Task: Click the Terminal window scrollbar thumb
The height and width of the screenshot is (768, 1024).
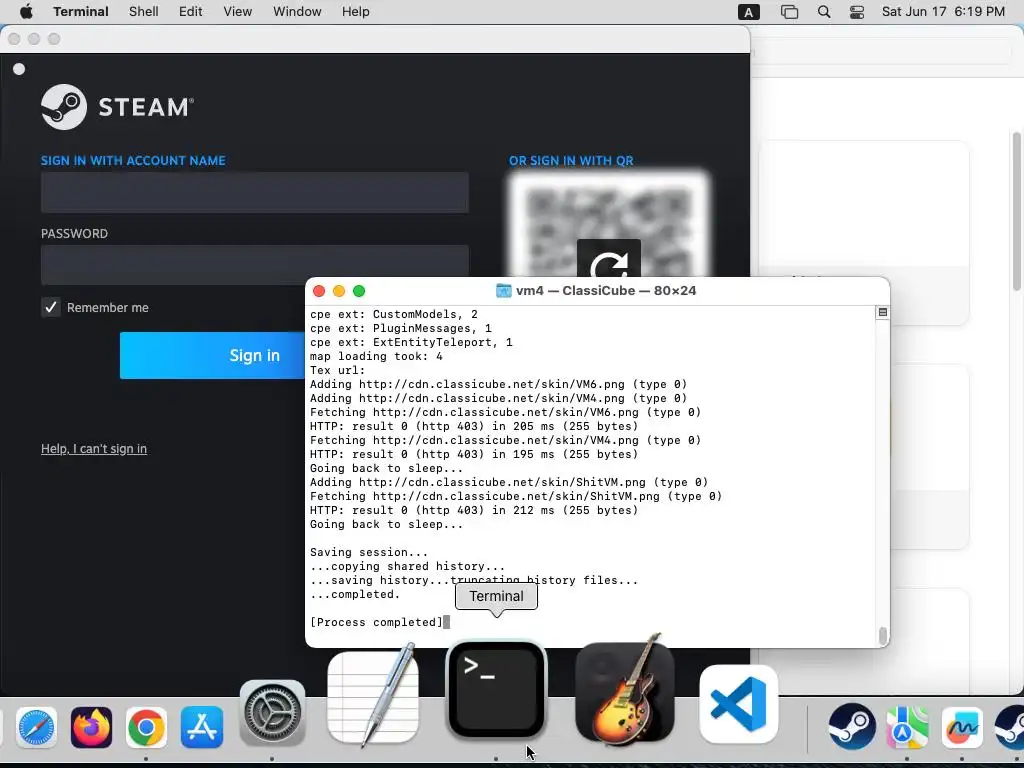Action: (x=883, y=635)
